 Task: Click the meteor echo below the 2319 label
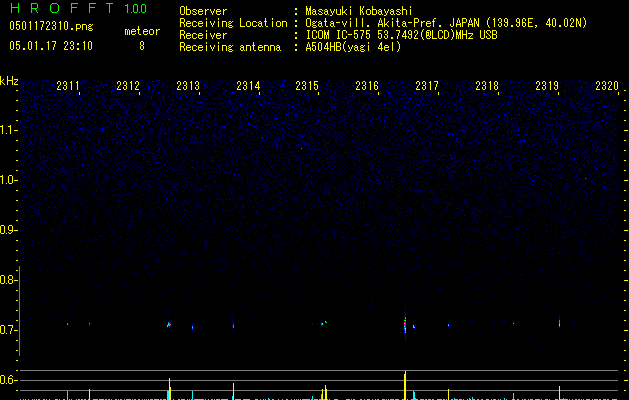click(559, 323)
